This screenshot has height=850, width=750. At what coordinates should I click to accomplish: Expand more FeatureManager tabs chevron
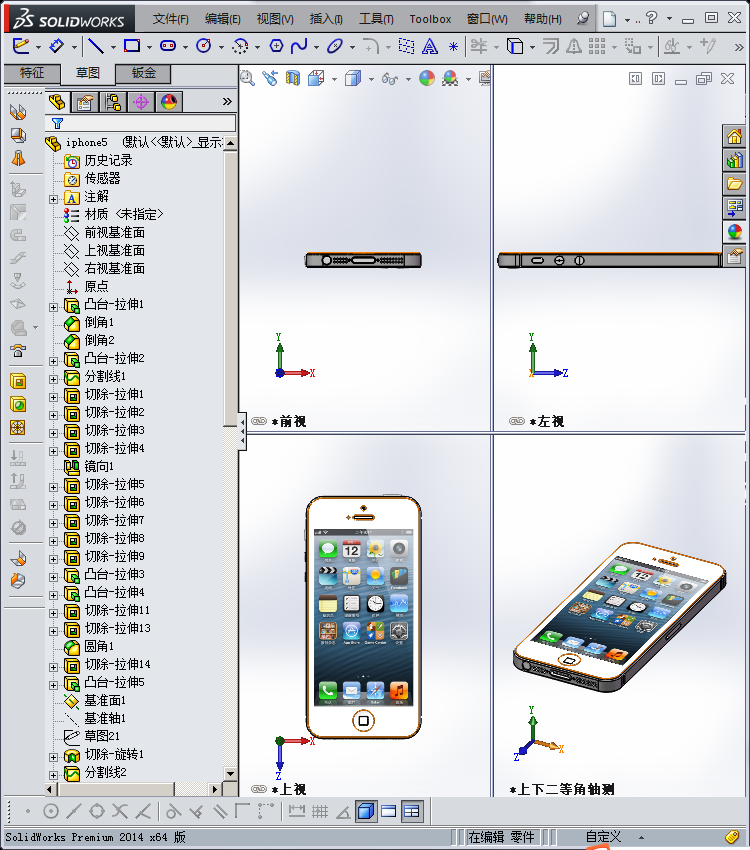point(227,101)
